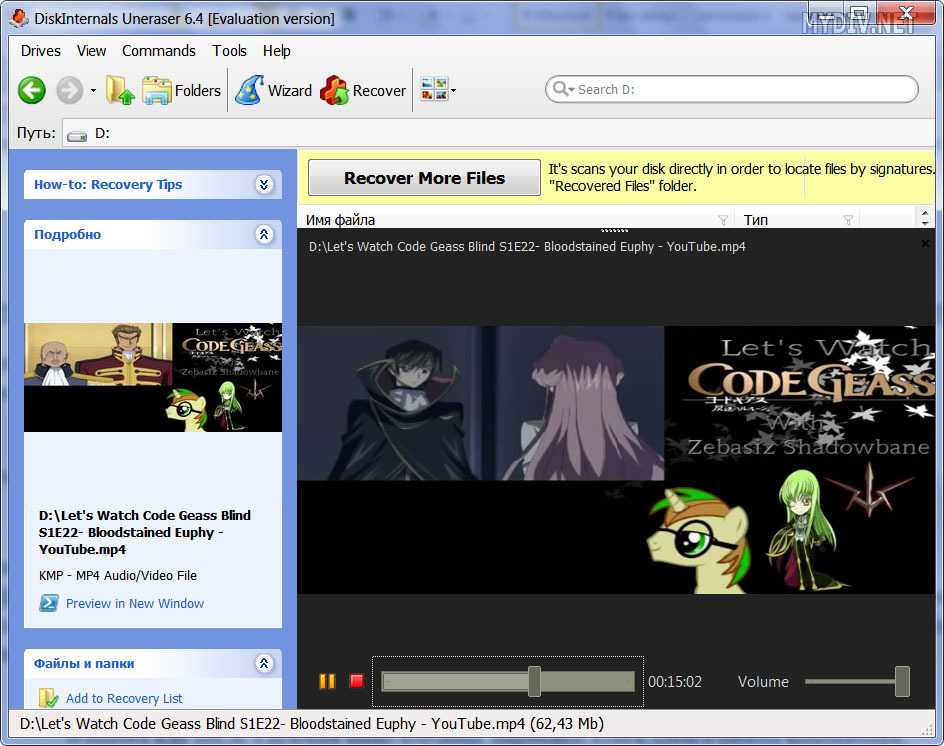The width and height of the screenshot is (944, 746).
Task: Click the view mode thumbnails icon
Action: pos(434,90)
